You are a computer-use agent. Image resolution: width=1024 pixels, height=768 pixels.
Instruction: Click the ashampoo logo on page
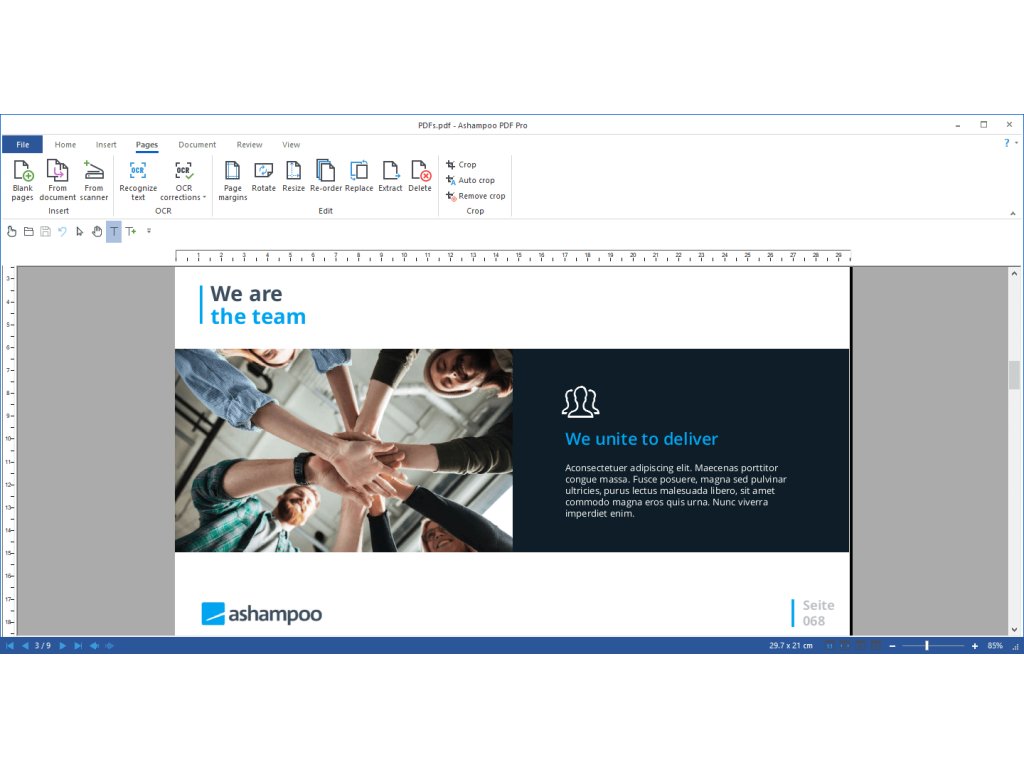[x=261, y=613]
